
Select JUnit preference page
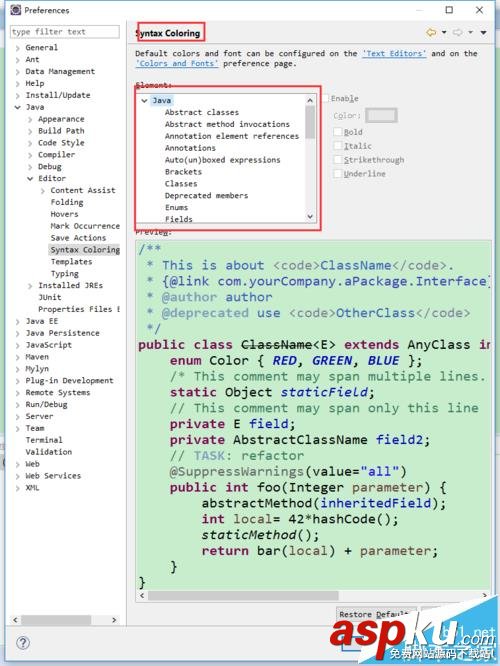click(50, 297)
